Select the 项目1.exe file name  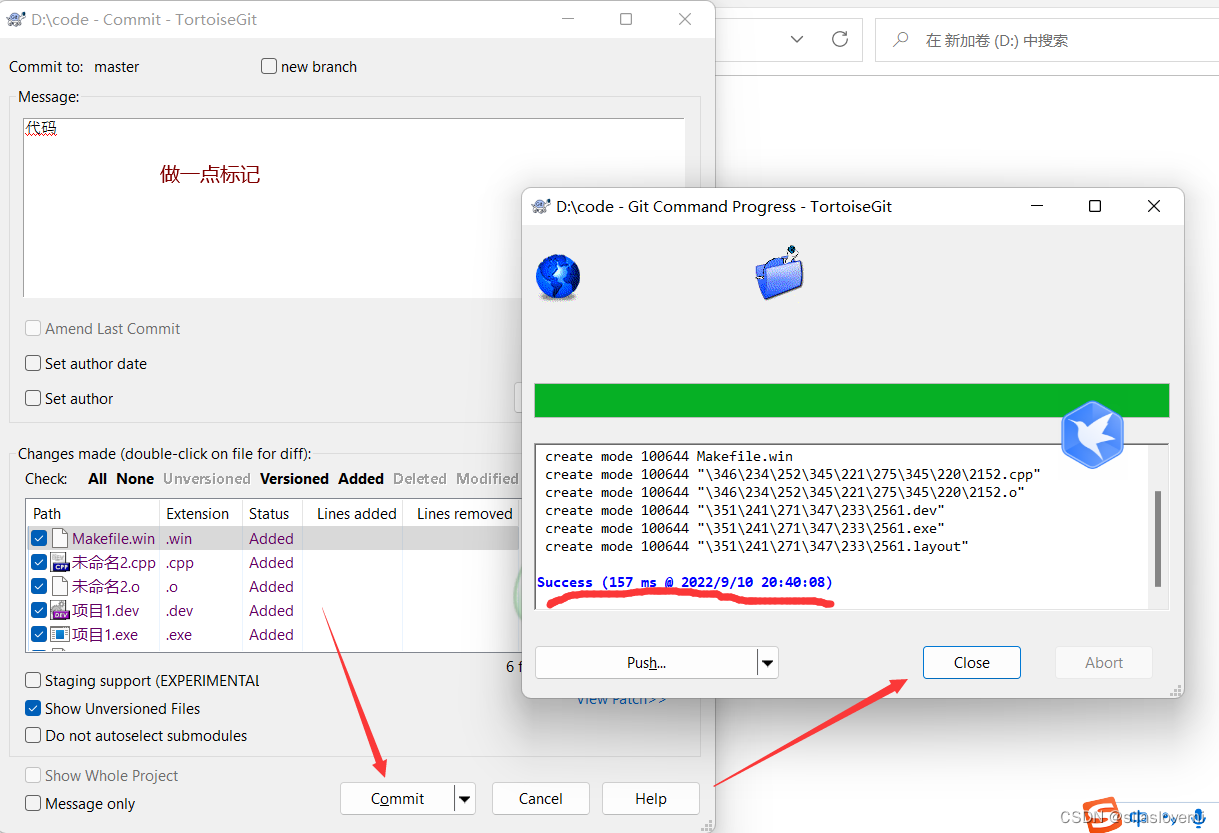click(x=104, y=634)
